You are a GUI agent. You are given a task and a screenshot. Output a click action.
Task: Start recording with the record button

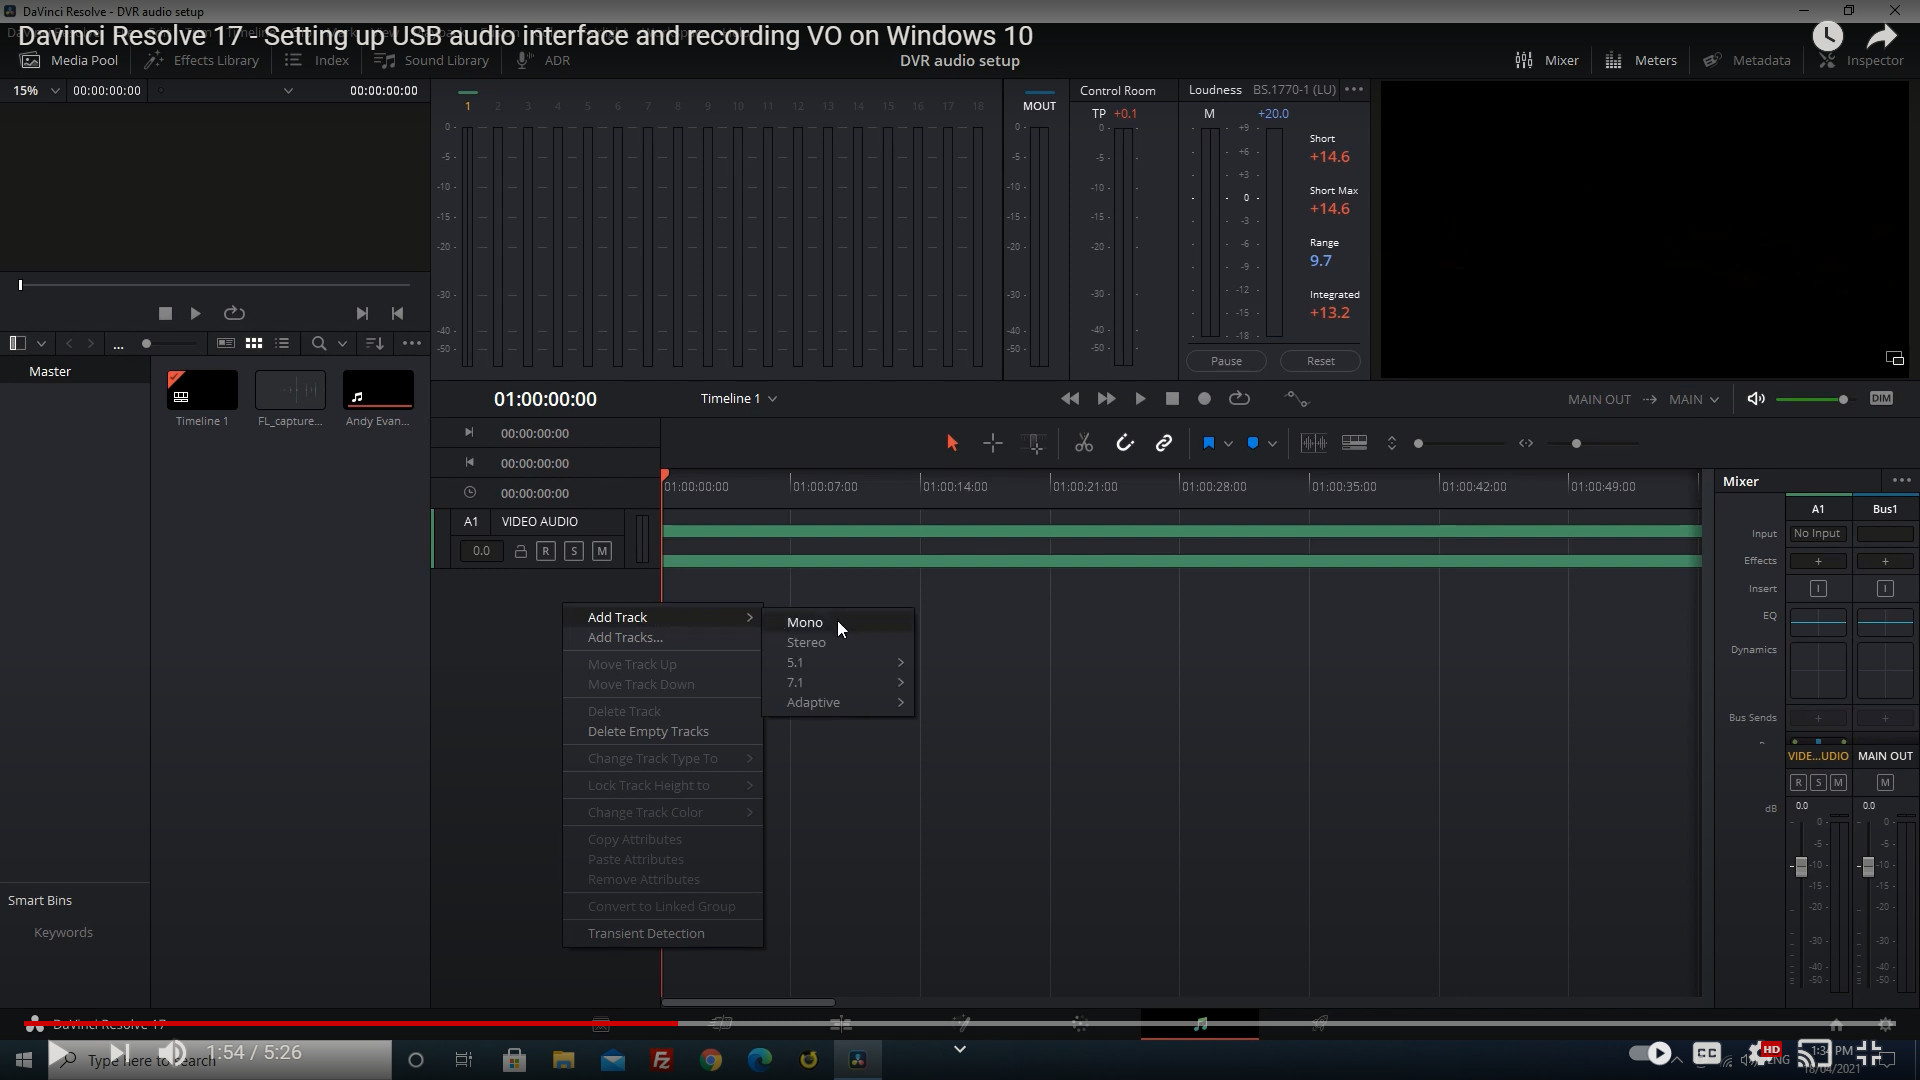click(x=1204, y=398)
